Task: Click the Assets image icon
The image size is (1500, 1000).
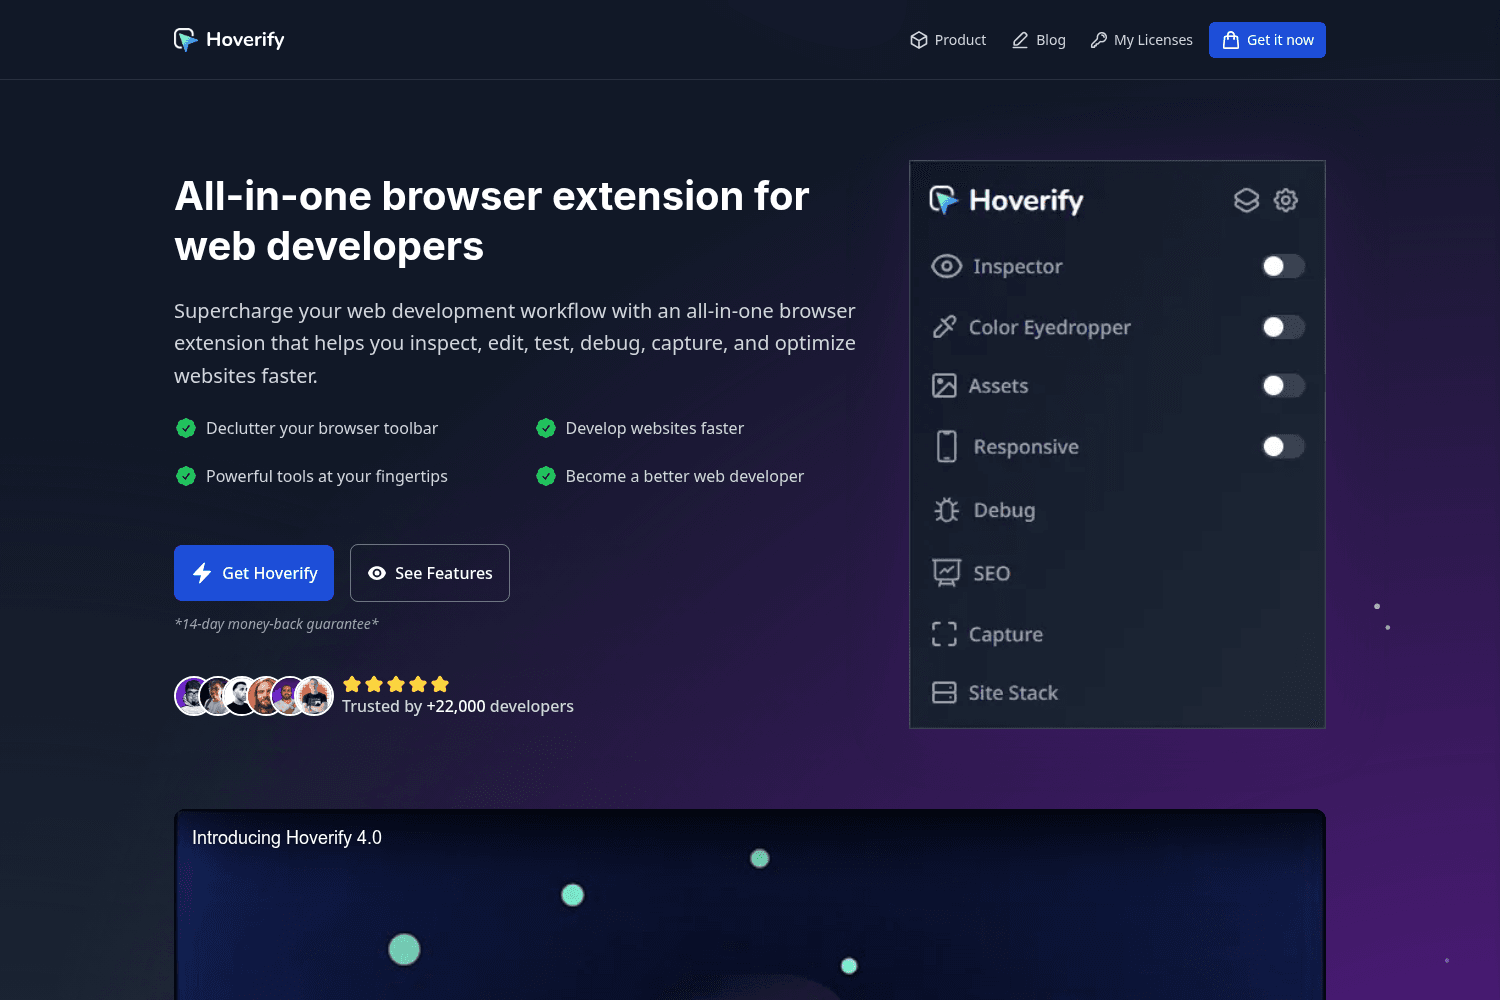Action: 944,386
